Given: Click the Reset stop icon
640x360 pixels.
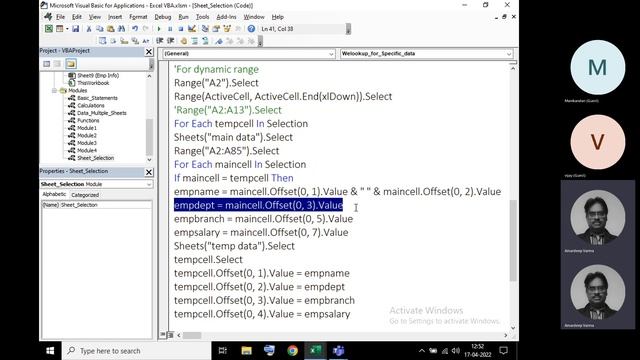Looking at the screenshot, I should coord(180,29).
